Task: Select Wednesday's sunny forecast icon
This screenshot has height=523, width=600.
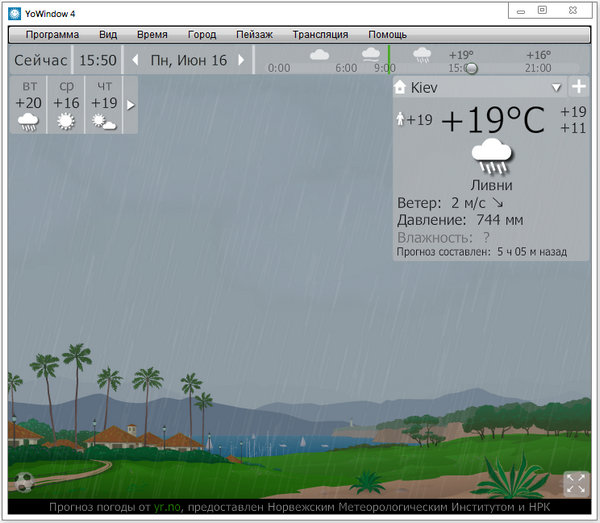Action: click(66, 122)
